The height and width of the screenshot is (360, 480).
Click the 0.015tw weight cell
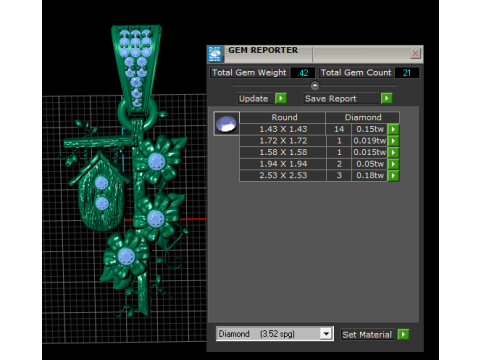[x=370, y=152]
